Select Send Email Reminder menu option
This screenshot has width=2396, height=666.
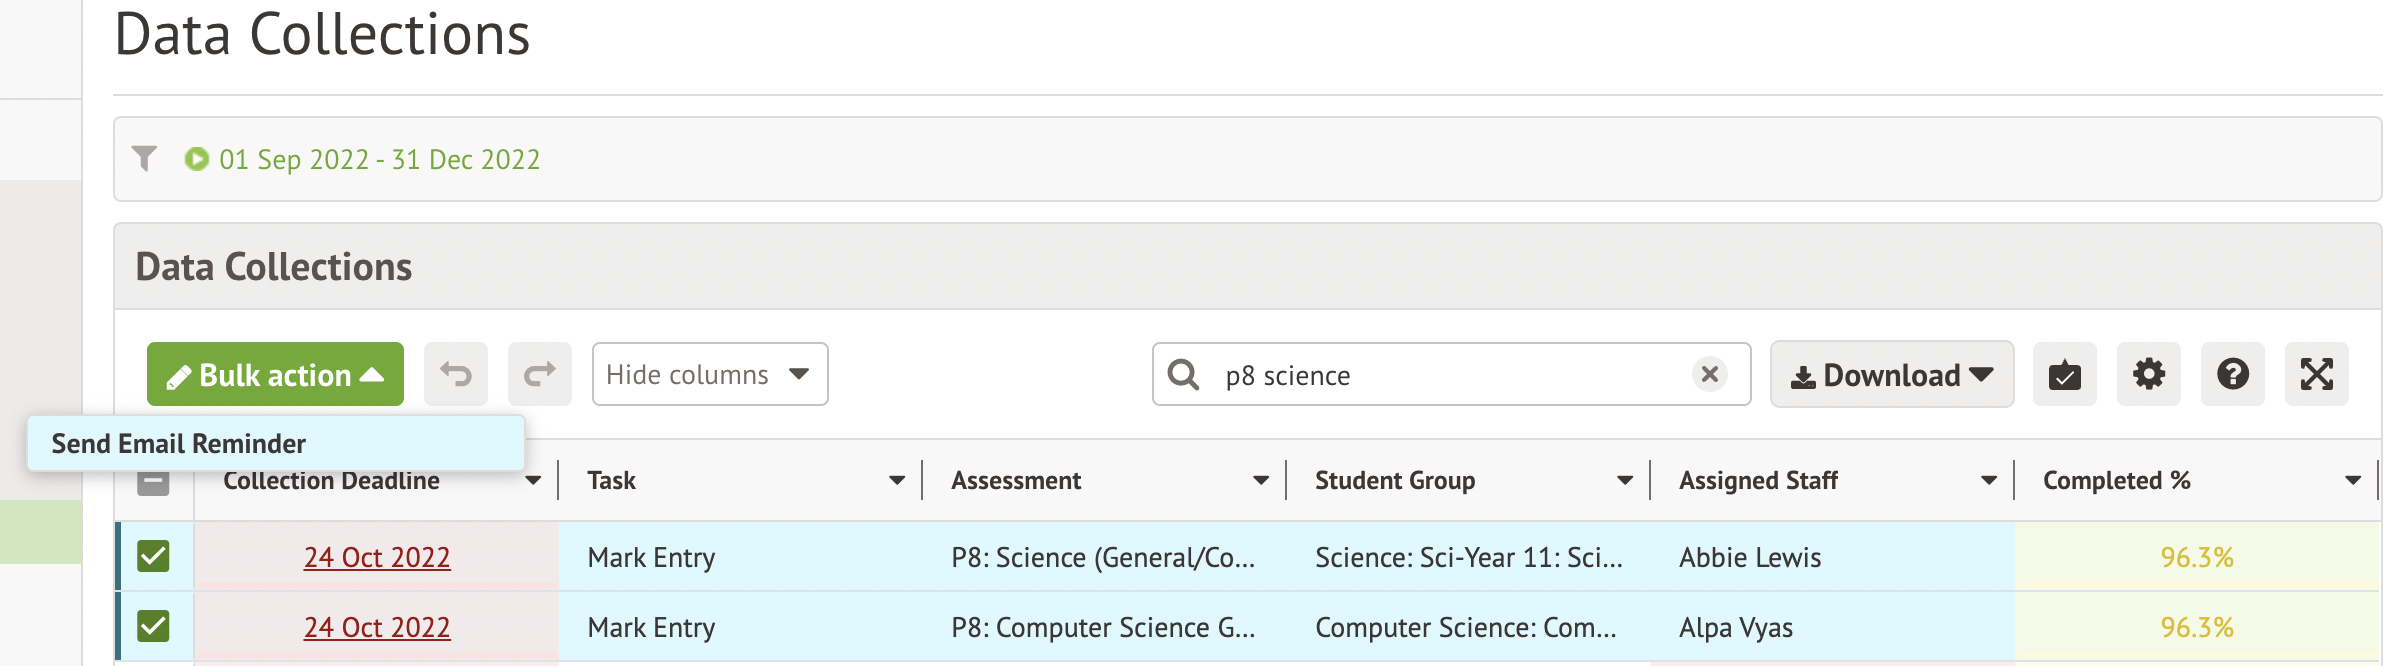179,443
